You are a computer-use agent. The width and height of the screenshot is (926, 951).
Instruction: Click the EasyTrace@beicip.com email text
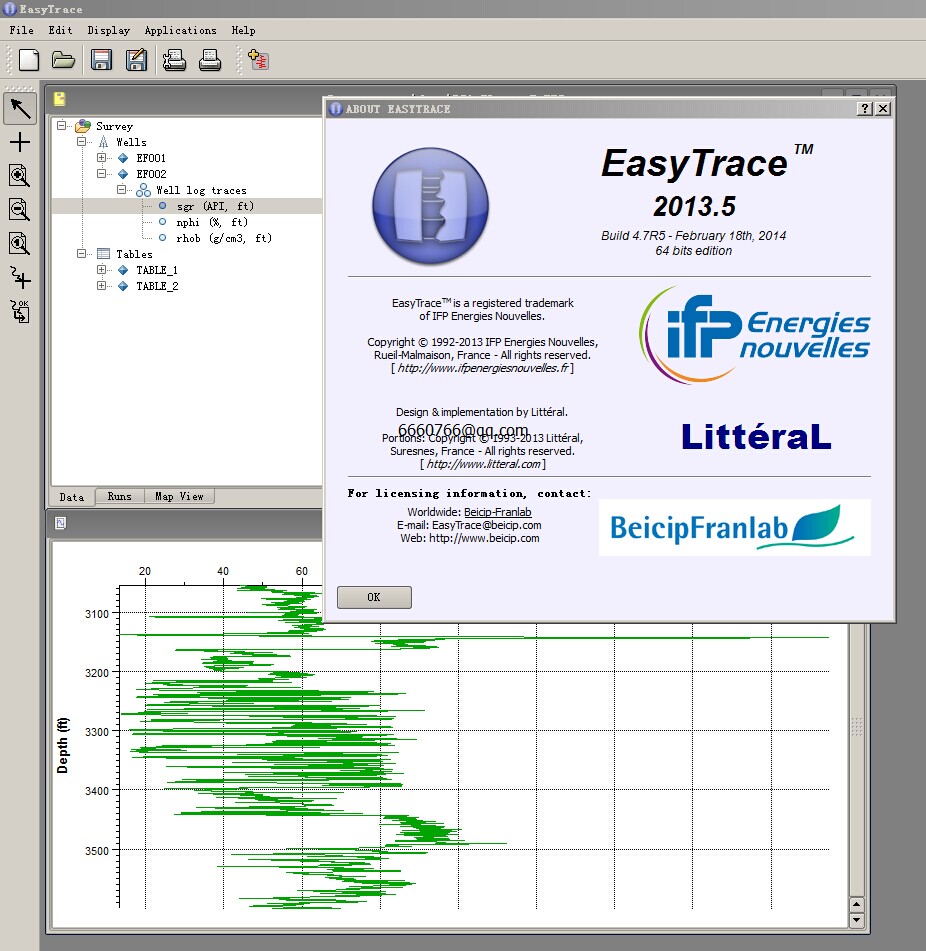(486, 525)
